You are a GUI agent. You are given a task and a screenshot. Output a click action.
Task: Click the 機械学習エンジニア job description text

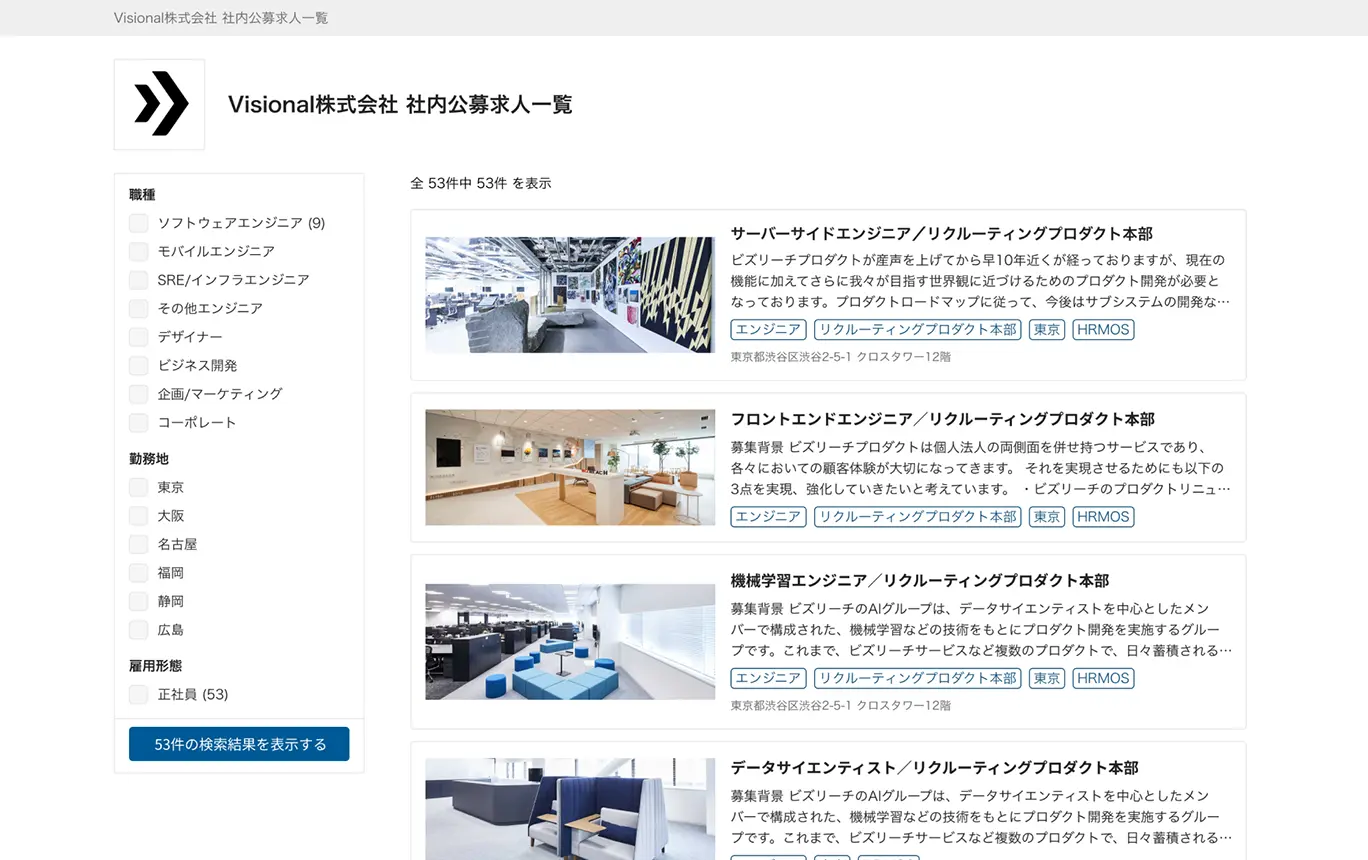coord(980,630)
